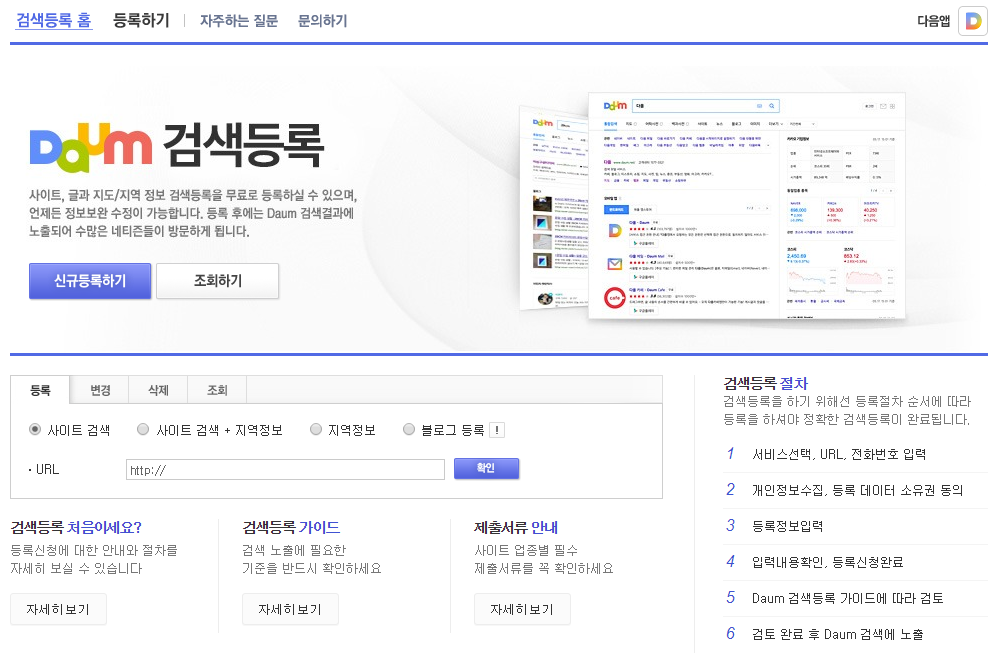
Task: Switch to the 변경 tab
Action: [99, 390]
